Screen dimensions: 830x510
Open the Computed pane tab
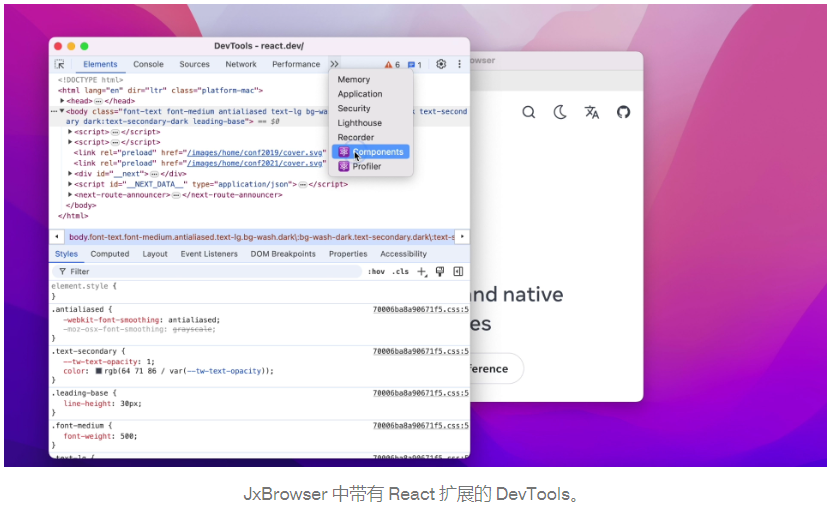pyautogui.click(x=110, y=254)
